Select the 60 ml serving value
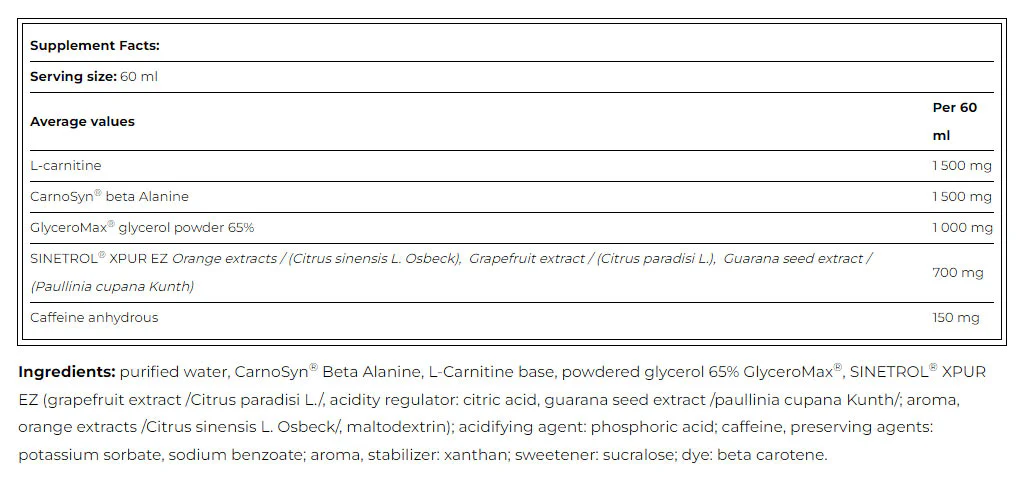 click(139, 76)
